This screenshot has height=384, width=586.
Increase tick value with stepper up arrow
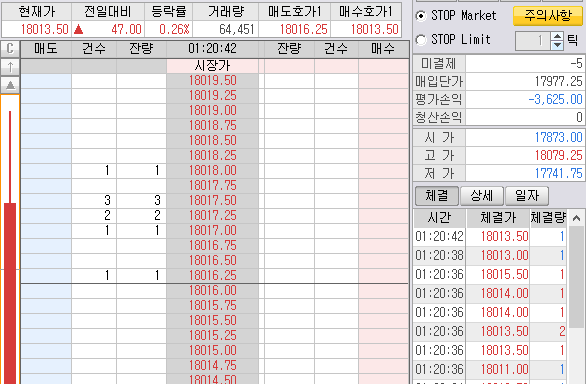click(557, 36)
